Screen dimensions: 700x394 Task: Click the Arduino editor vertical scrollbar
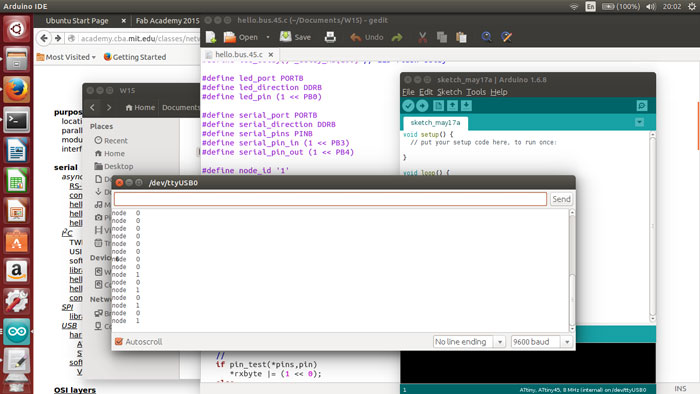pyautogui.click(x=652, y=226)
